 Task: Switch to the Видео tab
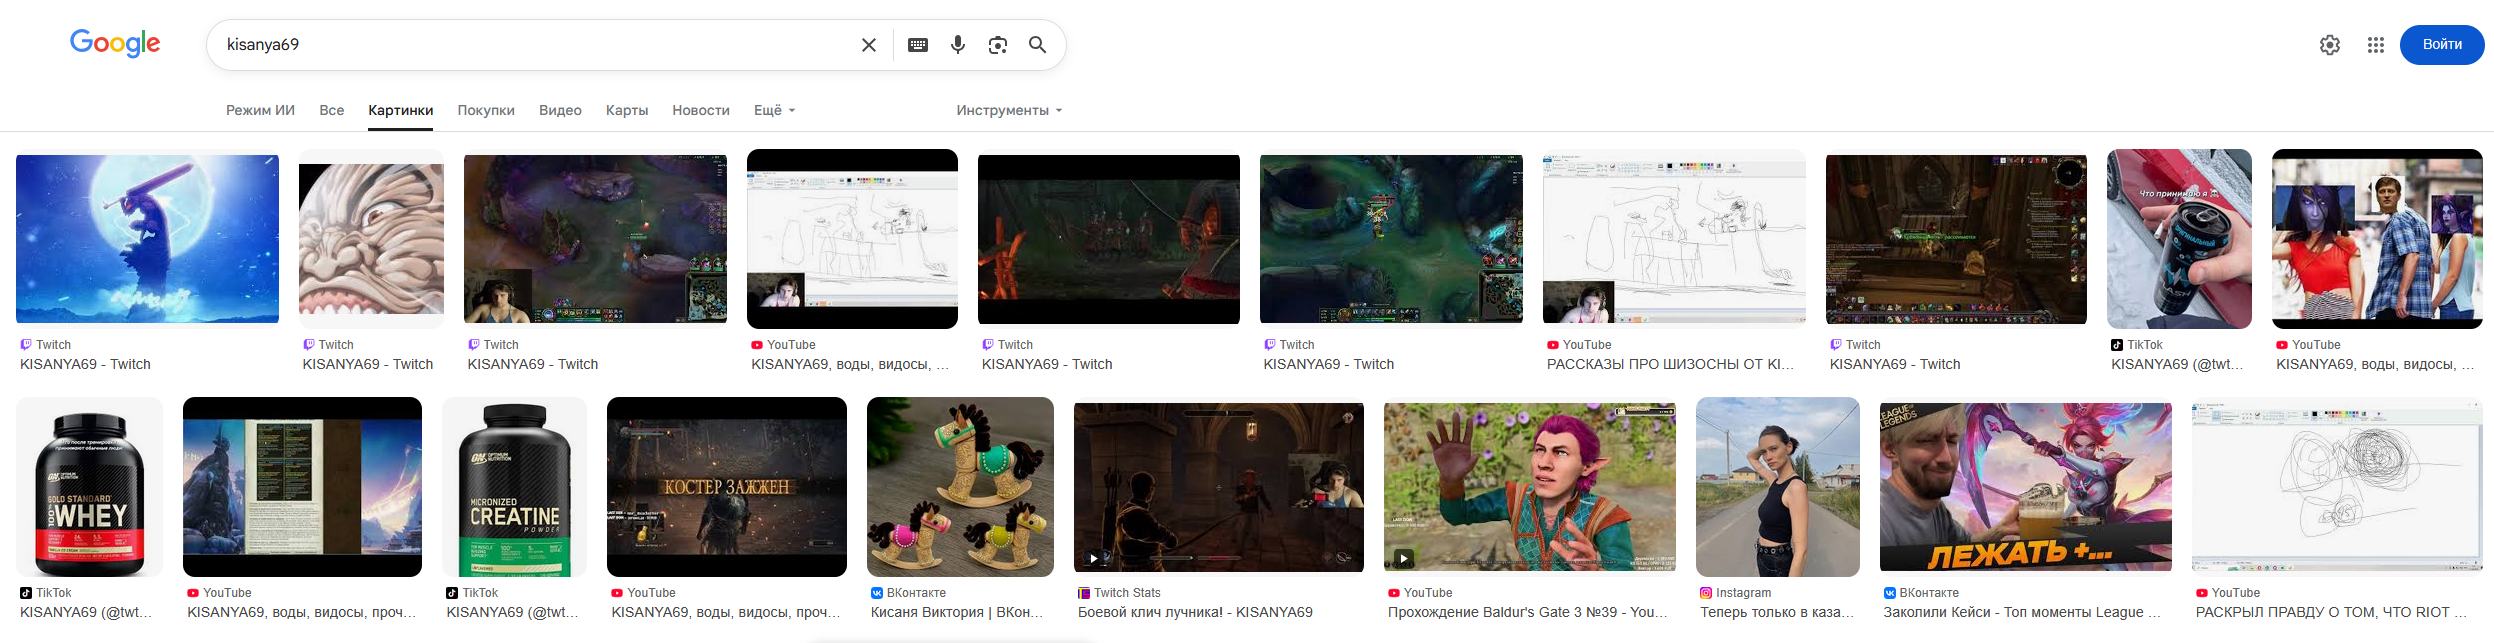[x=560, y=110]
